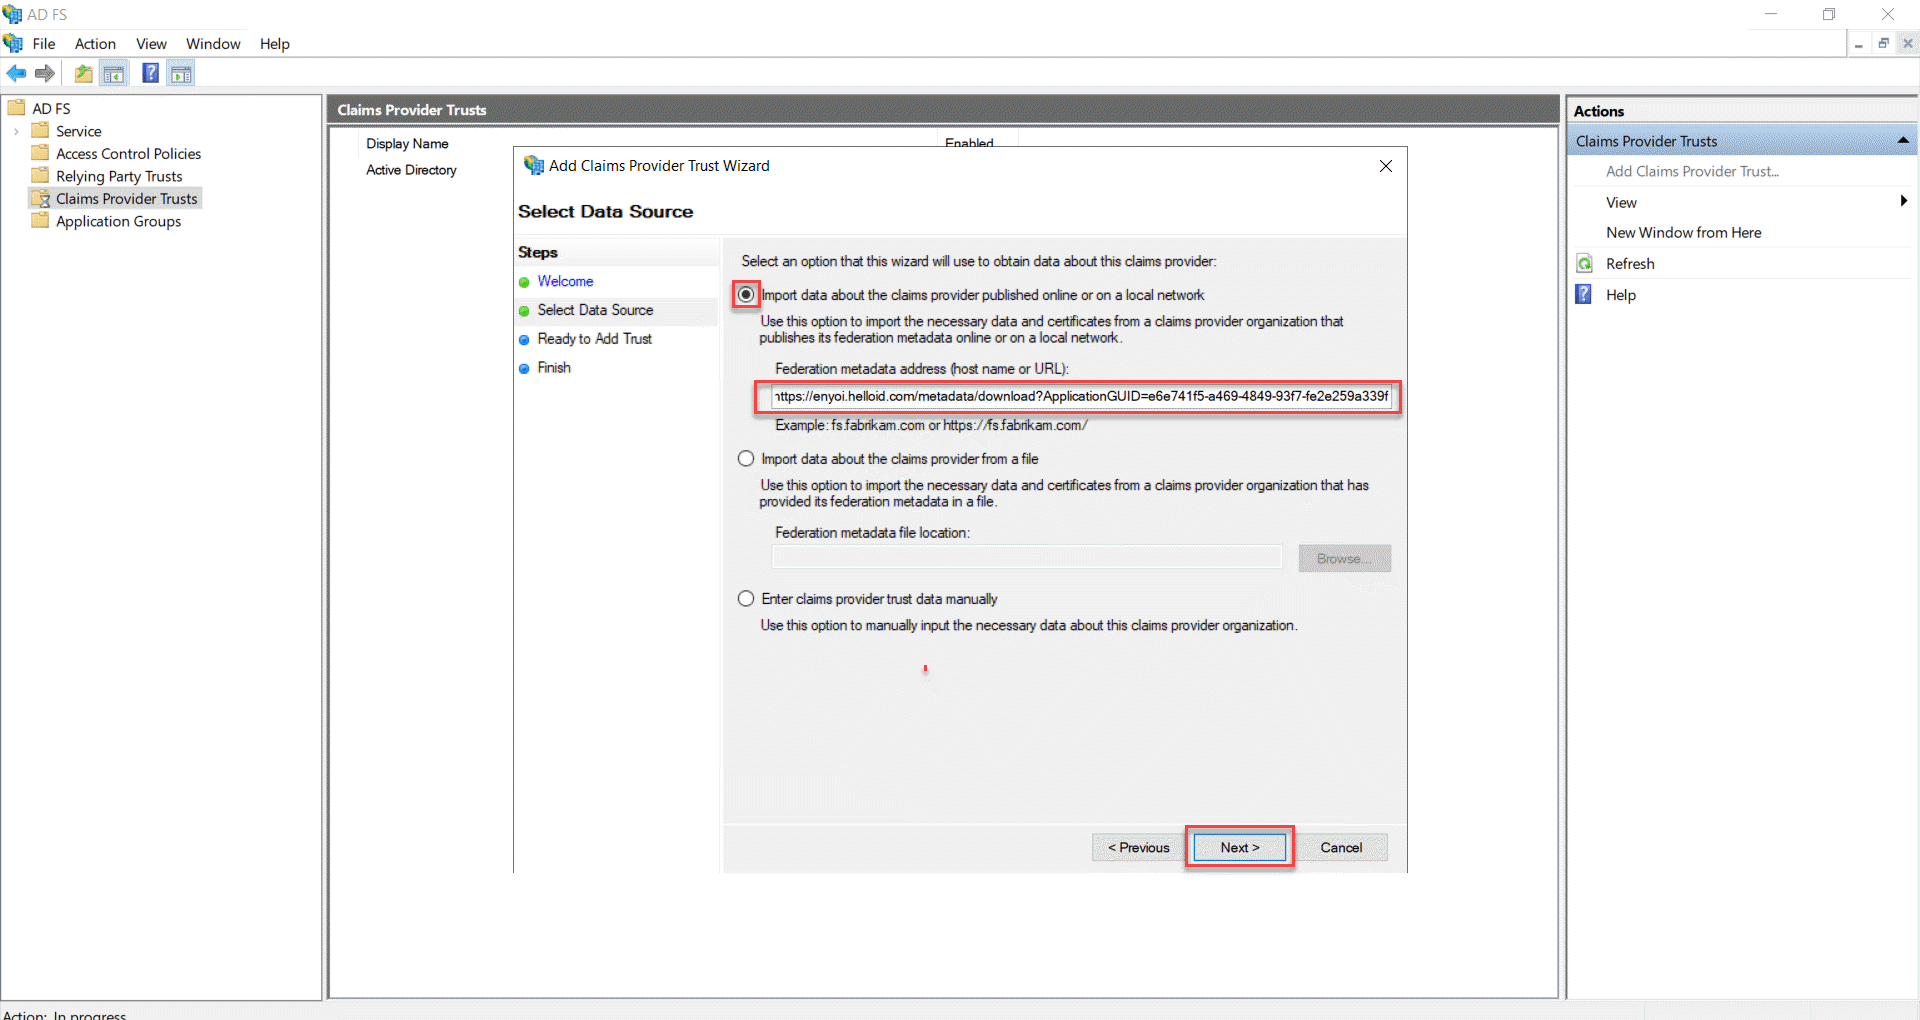The width and height of the screenshot is (1920, 1020).
Task: Close the Add Claims Provider Trust Wizard
Action: coord(1386,166)
